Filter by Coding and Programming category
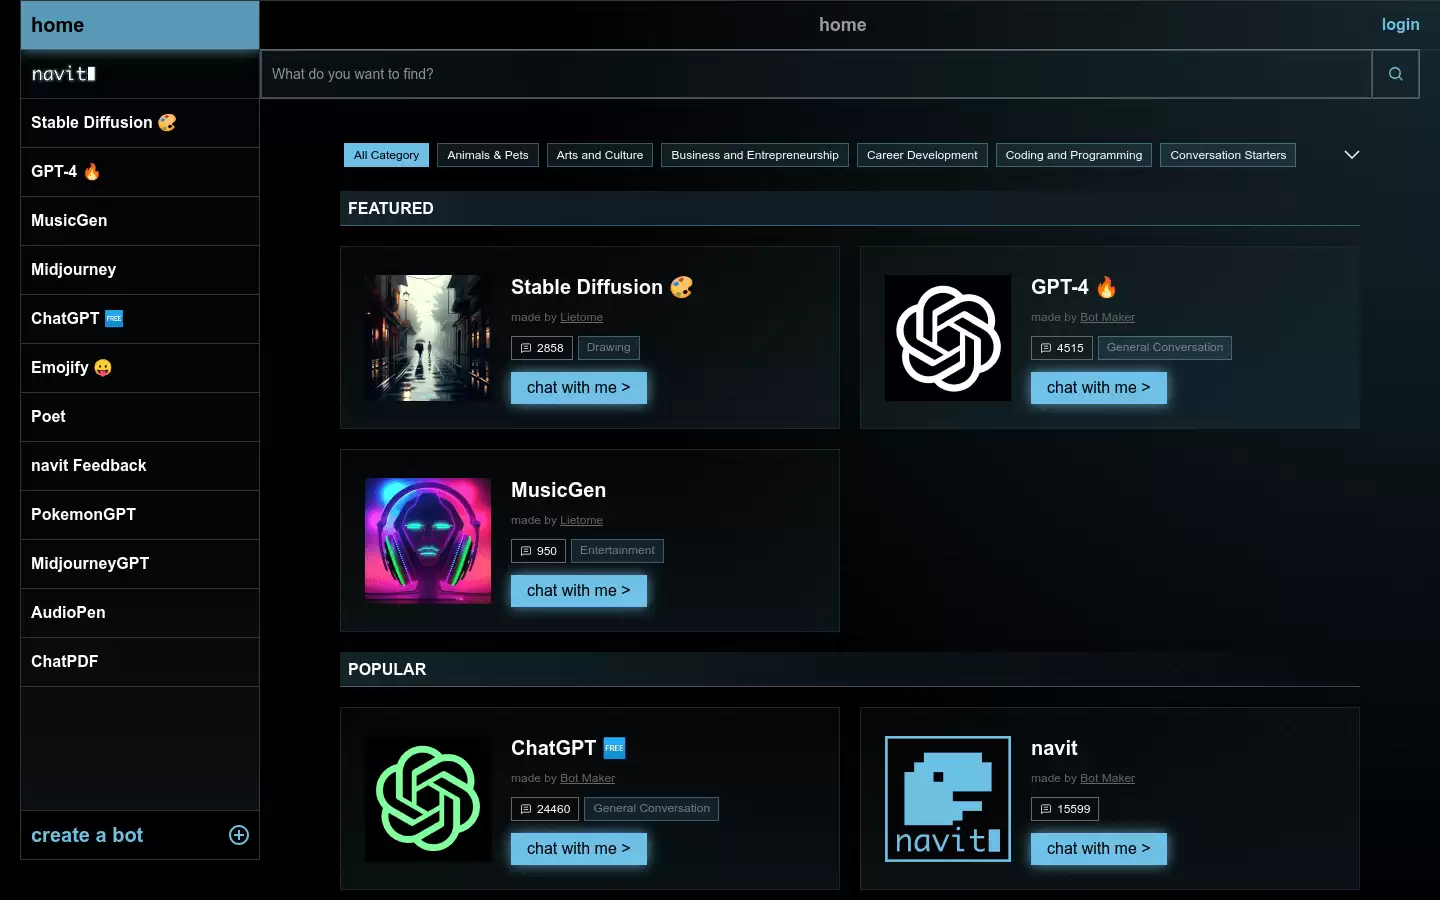The height and width of the screenshot is (900, 1440). (1074, 155)
